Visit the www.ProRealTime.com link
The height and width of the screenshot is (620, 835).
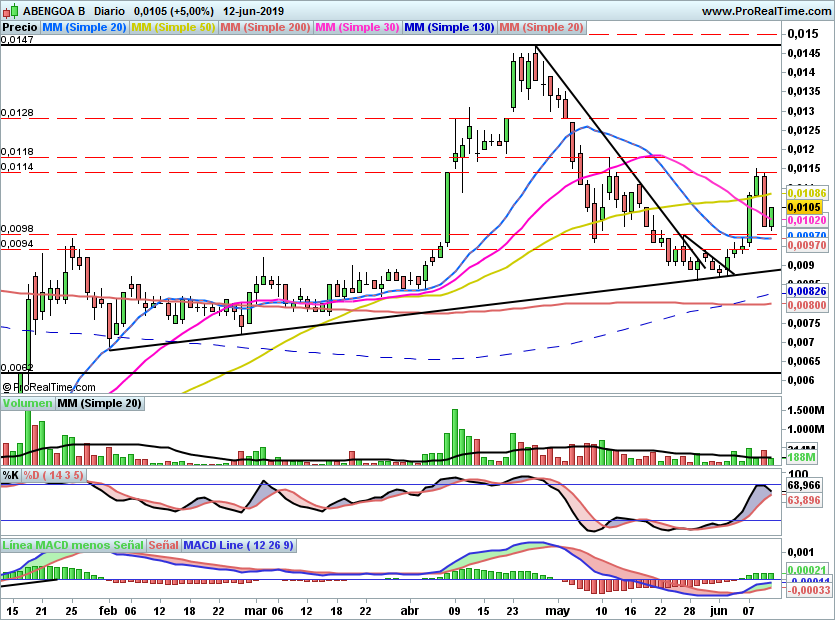[x=766, y=10]
